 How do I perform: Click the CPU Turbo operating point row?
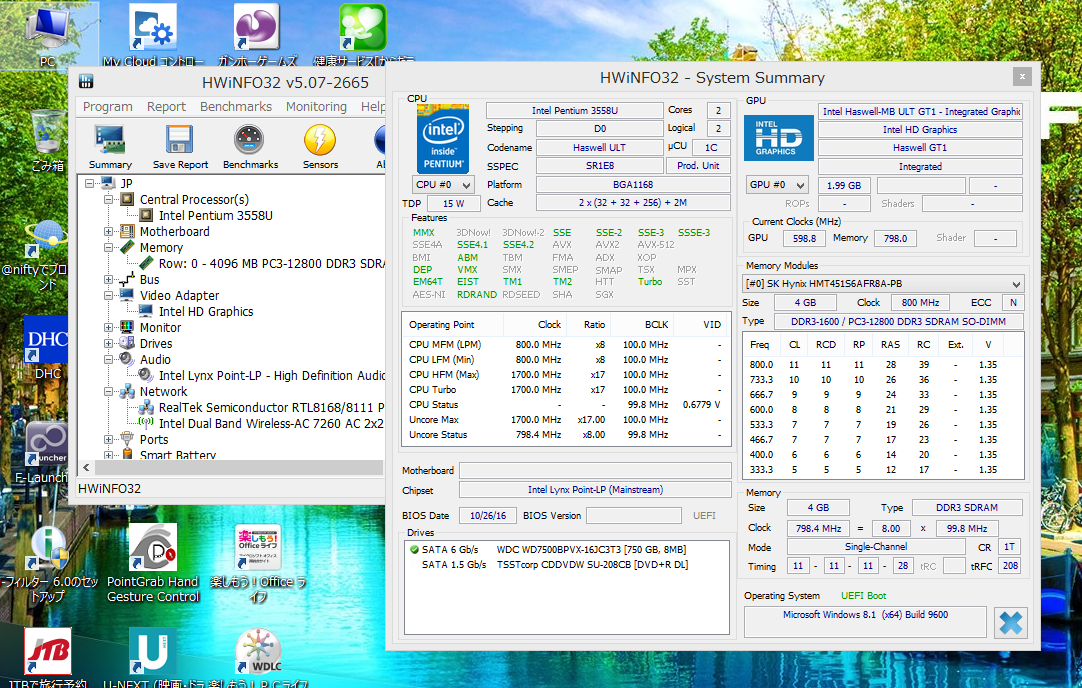pos(566,390)
